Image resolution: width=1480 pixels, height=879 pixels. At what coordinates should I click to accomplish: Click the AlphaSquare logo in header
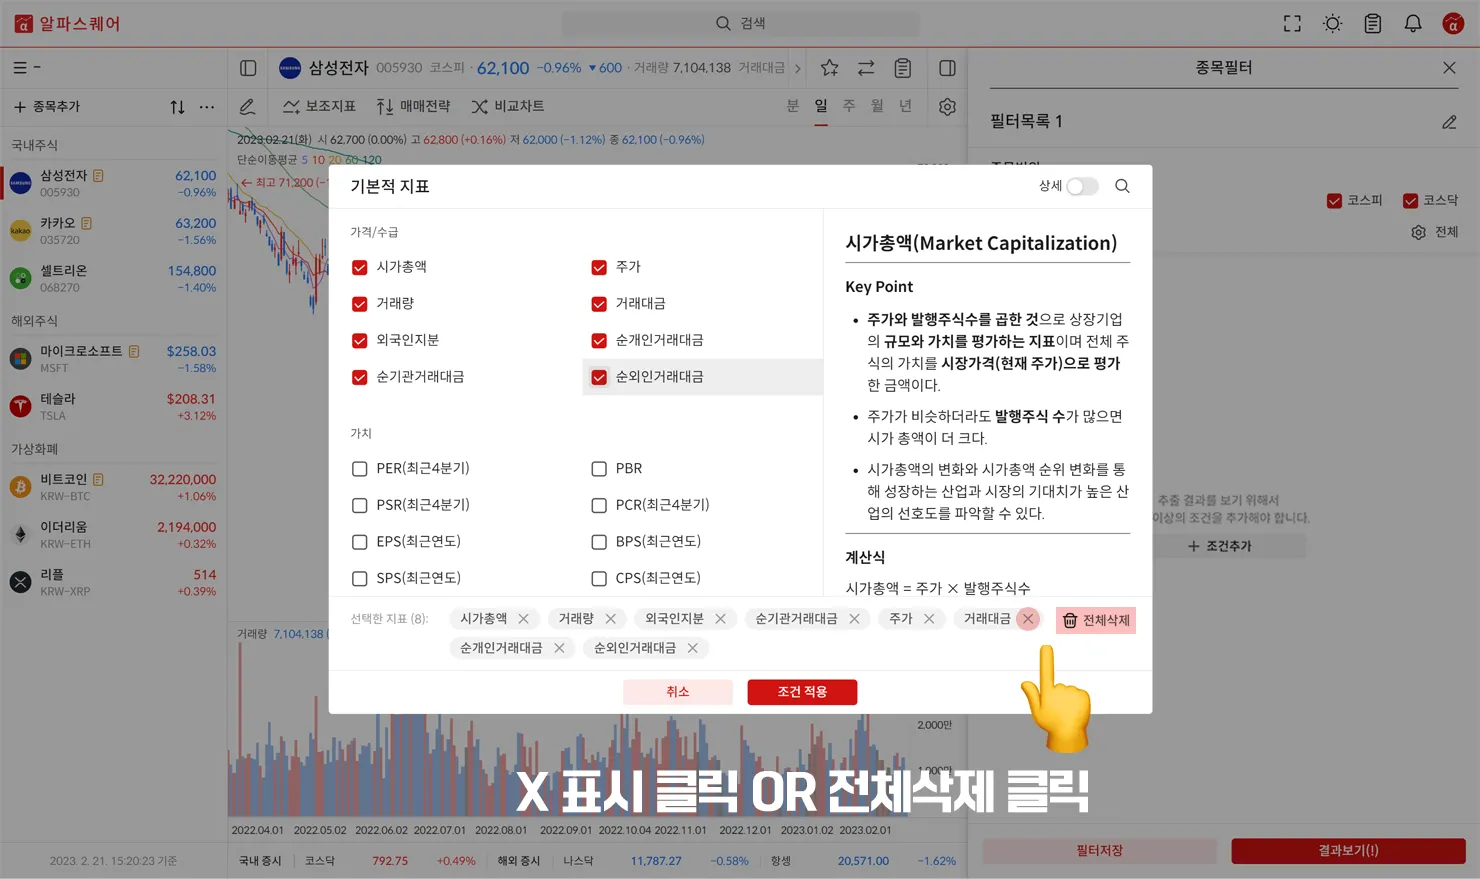[x=67, y=23]
